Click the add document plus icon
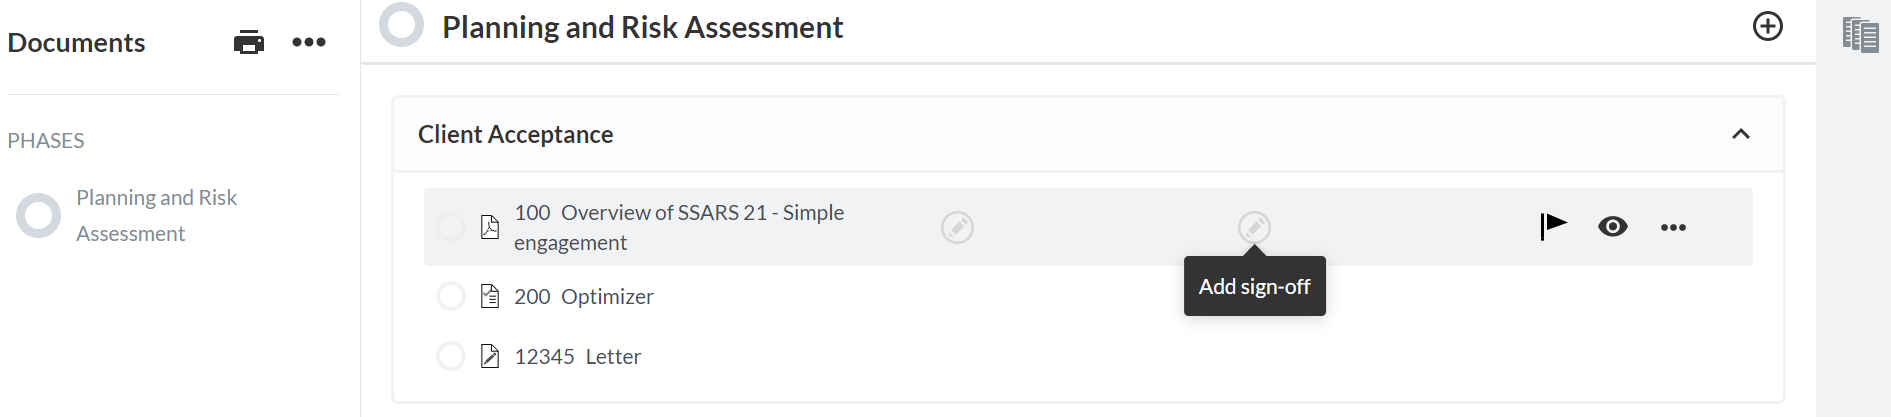 (x=1767, y=27)
